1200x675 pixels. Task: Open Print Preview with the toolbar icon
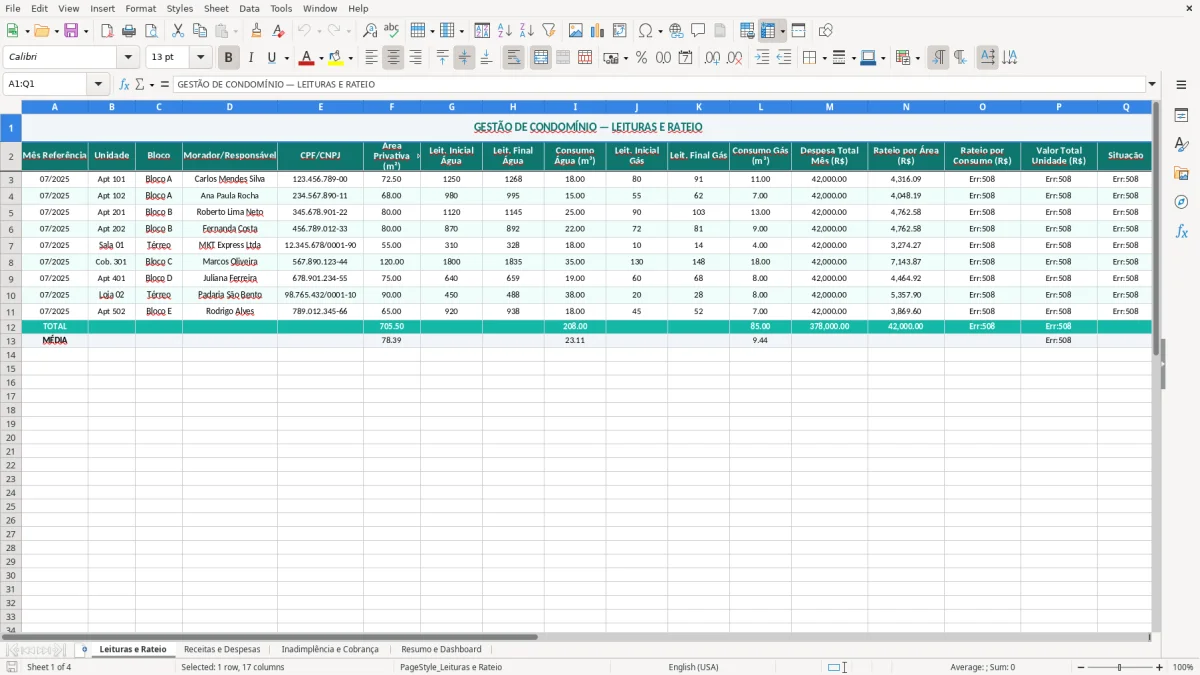pos(151,31)
